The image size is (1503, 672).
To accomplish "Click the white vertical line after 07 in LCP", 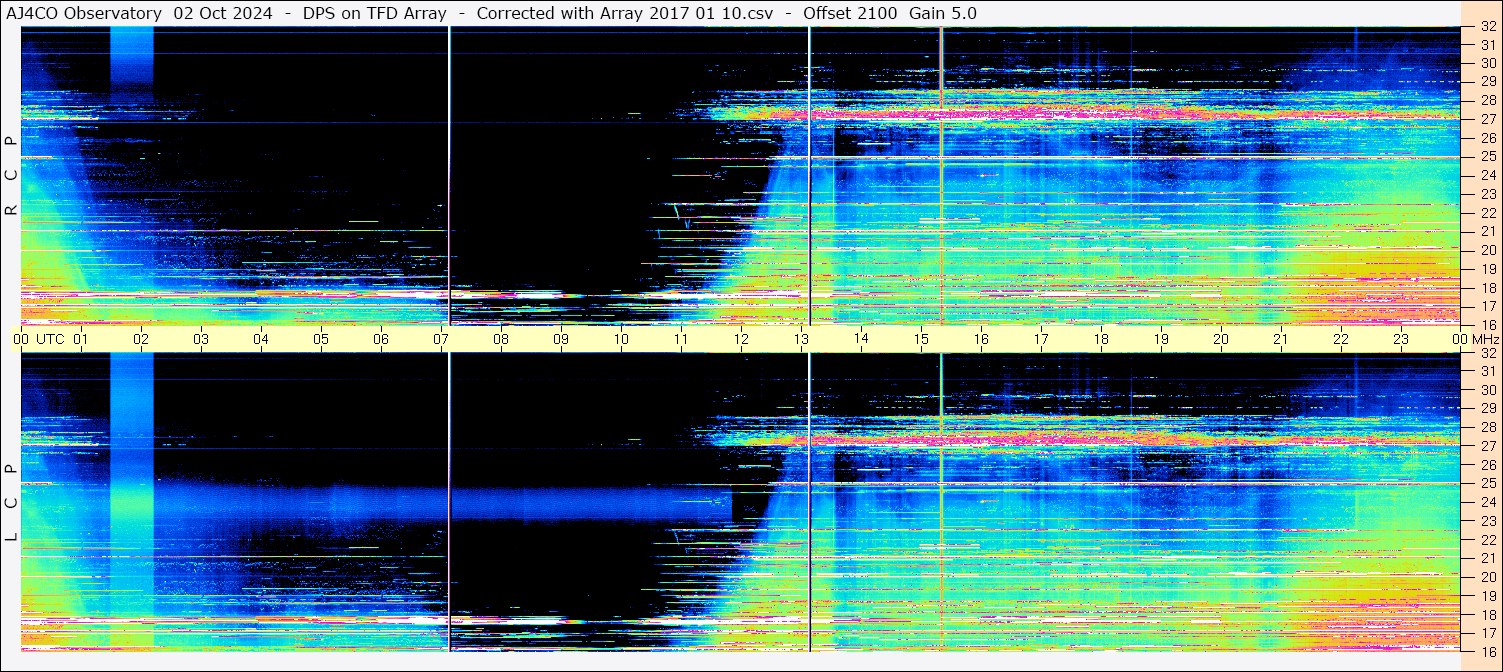I will (x=450, y=502).
